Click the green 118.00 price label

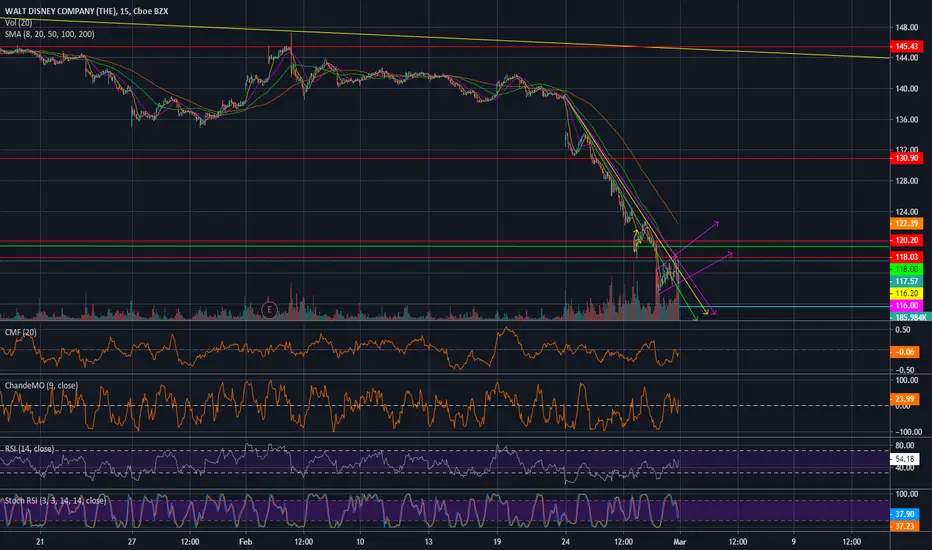(x=906, y=269)
